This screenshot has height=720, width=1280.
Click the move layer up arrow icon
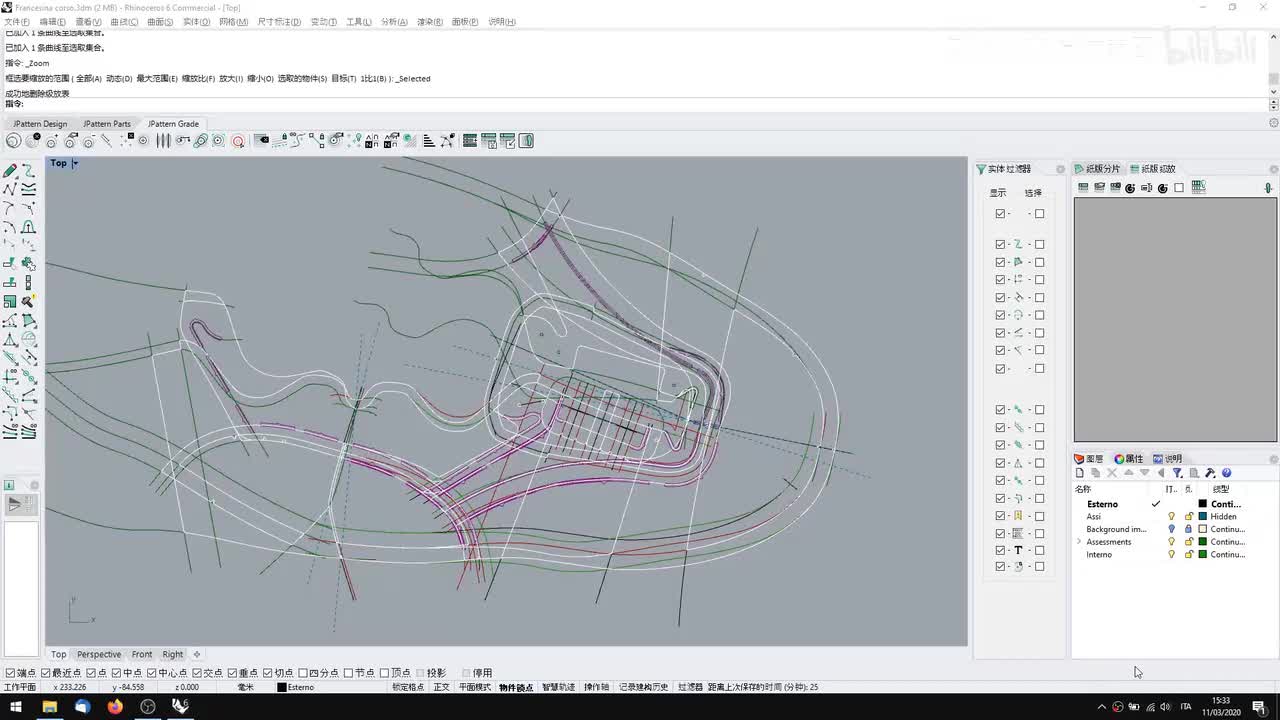pos(1129,473)
